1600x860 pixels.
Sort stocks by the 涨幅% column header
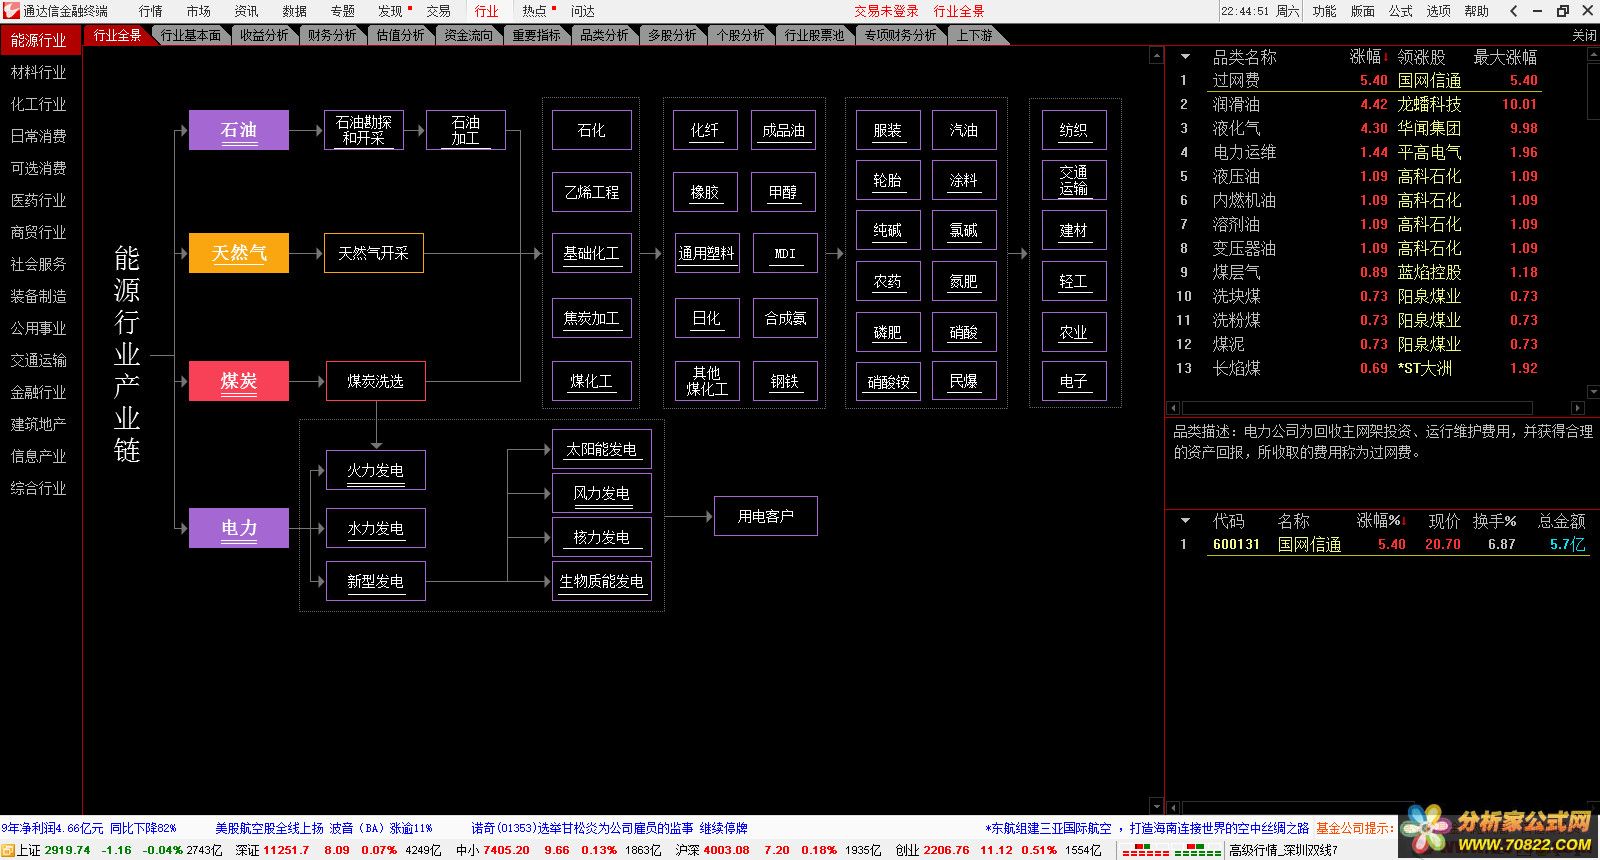pos(1381,521)
